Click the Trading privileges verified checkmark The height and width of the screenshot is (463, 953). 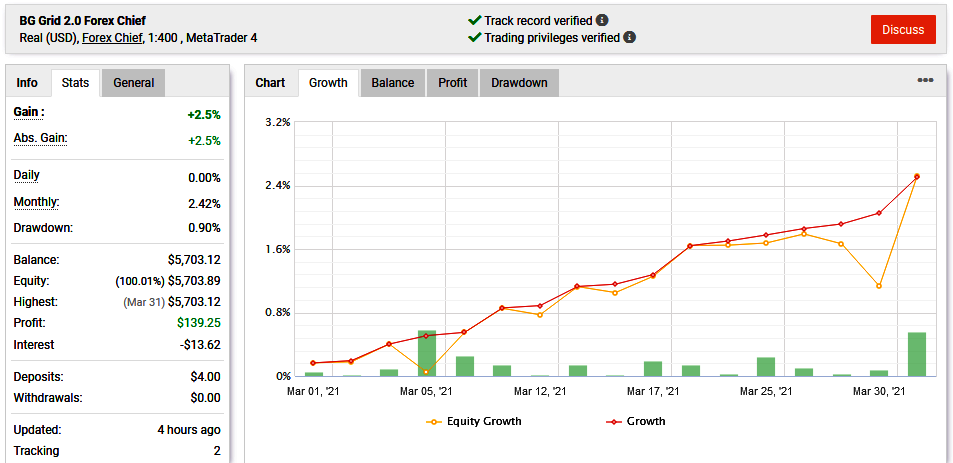pyautogui.click(x=475, y=38)
